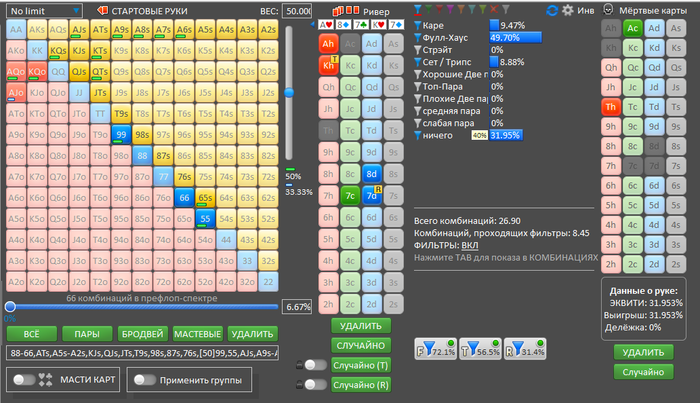The height and width of the screenshot is (403, 700).
Task: Click the cards icon next to Ривер
Action: tap(346, 11)
